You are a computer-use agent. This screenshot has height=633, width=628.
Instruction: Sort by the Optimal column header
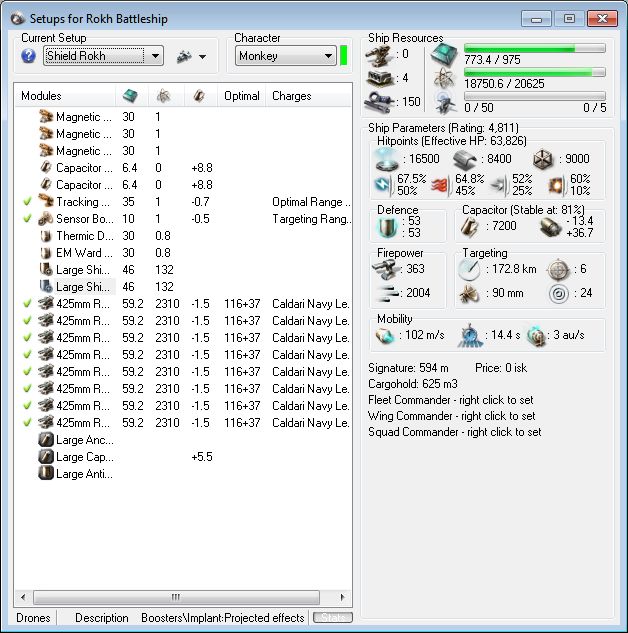pos(242,96)
